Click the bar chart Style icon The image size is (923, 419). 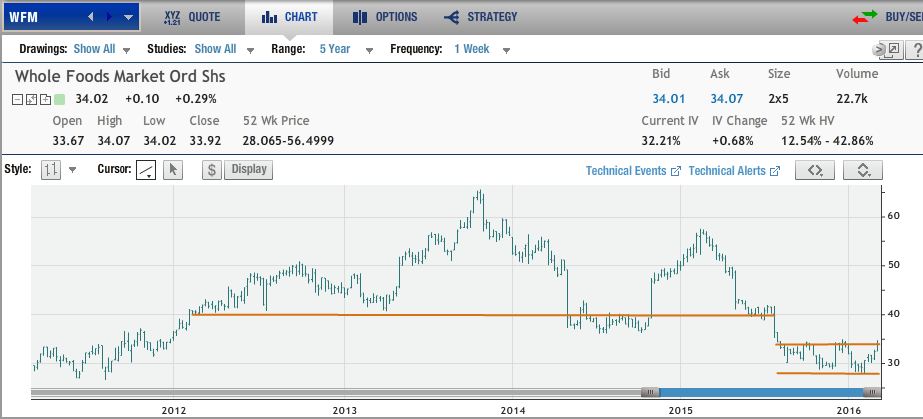point(51,170)
